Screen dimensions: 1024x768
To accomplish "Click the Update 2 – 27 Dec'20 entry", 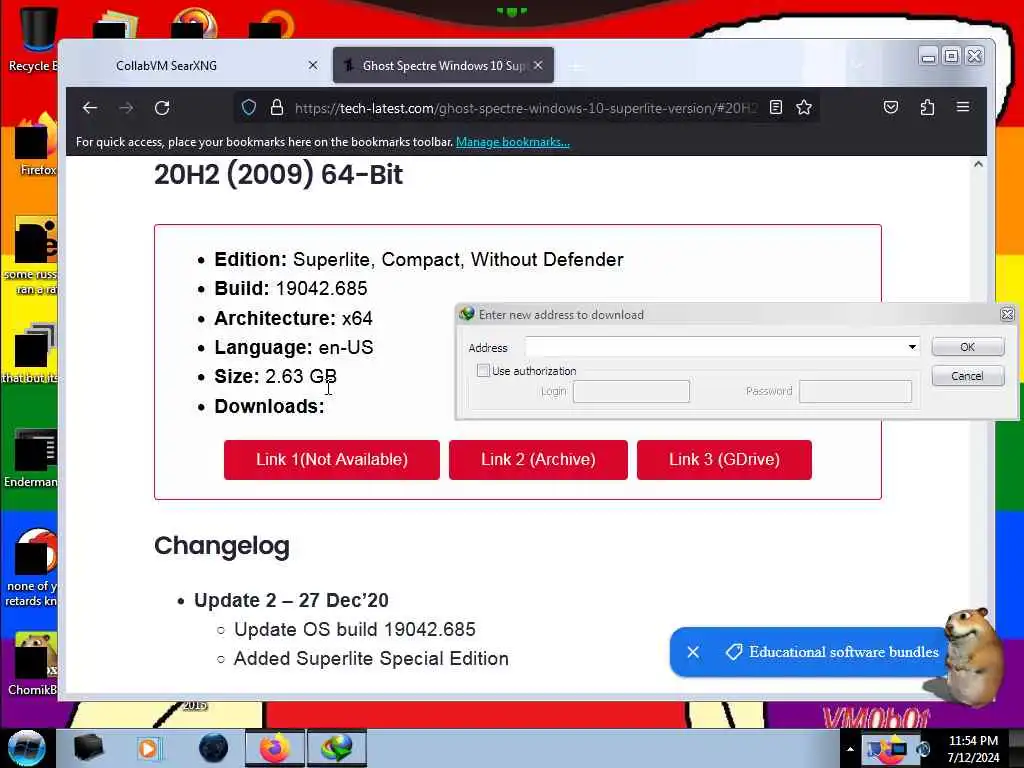I will point(291,600).
